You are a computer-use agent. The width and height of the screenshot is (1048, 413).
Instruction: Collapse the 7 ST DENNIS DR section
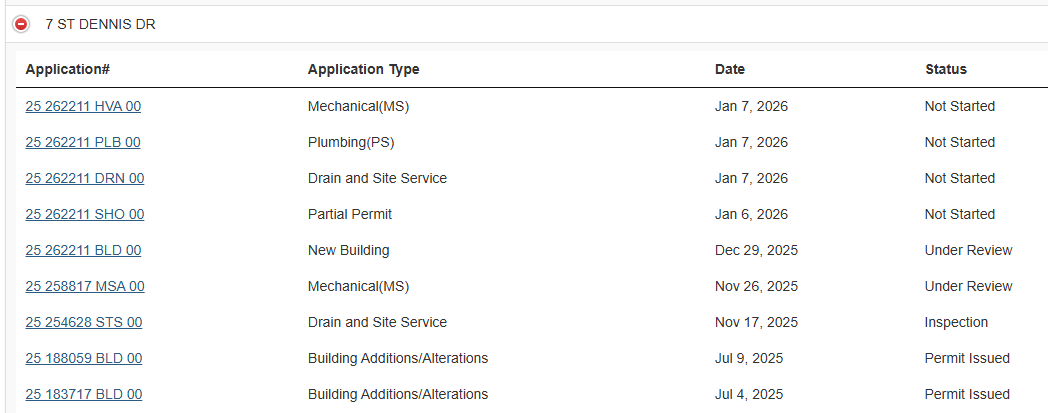pyautogui.click(x=21, y=24)
